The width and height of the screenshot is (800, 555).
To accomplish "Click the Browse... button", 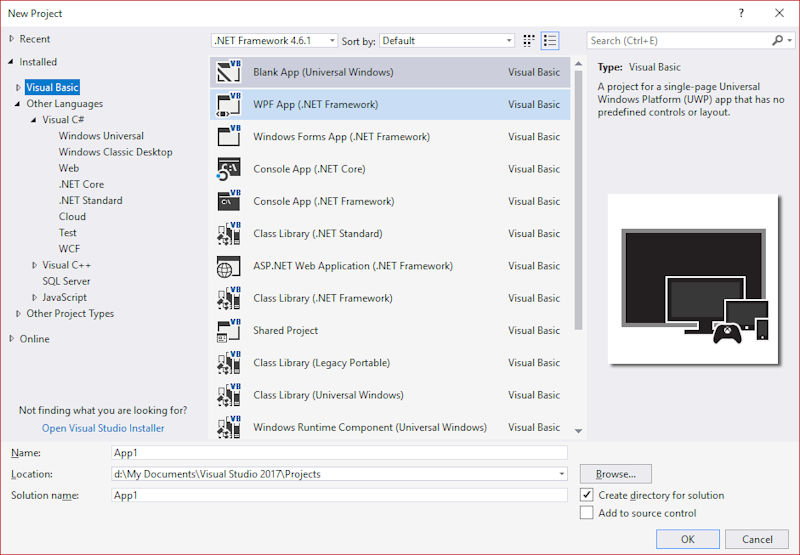I will click(x=615, y=473).
